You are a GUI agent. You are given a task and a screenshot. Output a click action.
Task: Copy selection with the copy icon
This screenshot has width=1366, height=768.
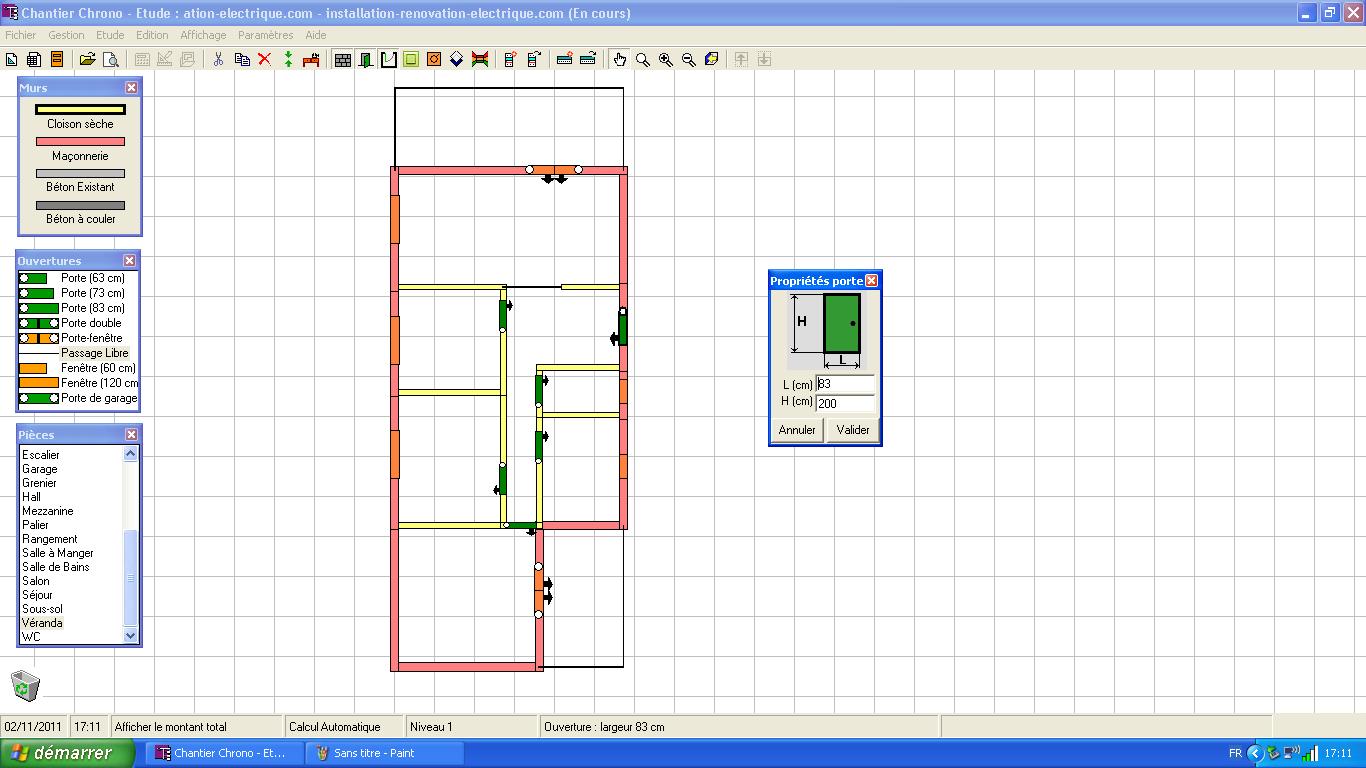[x=242, y=59]
